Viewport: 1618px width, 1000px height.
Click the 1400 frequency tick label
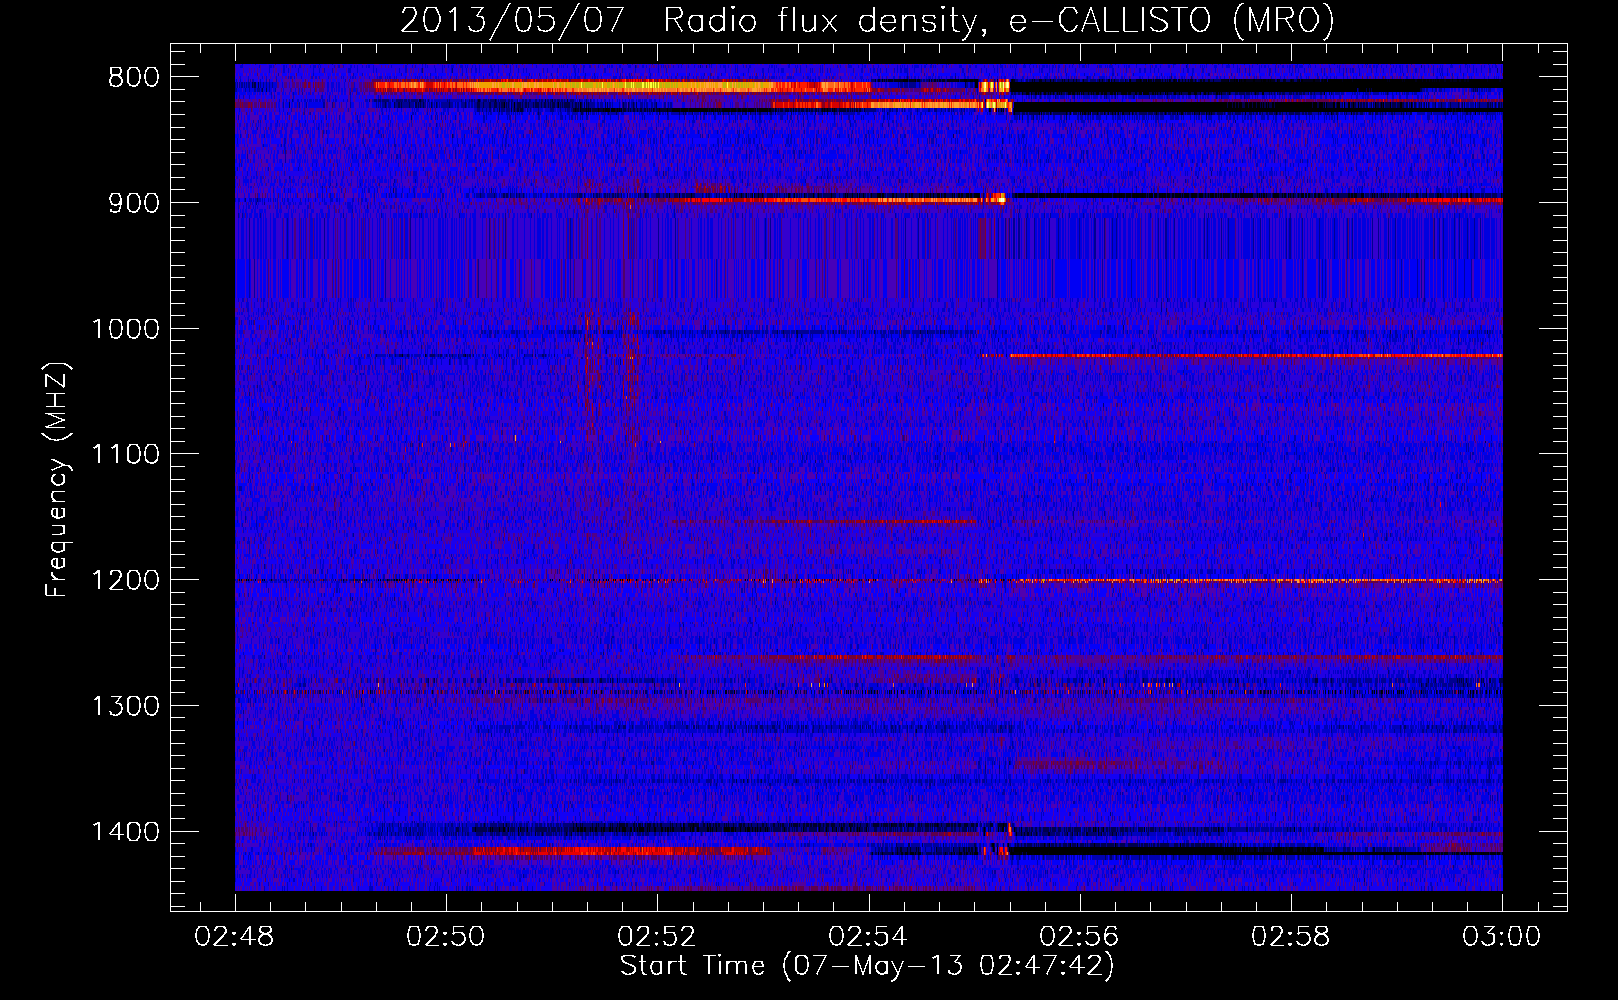pos(125,832)
